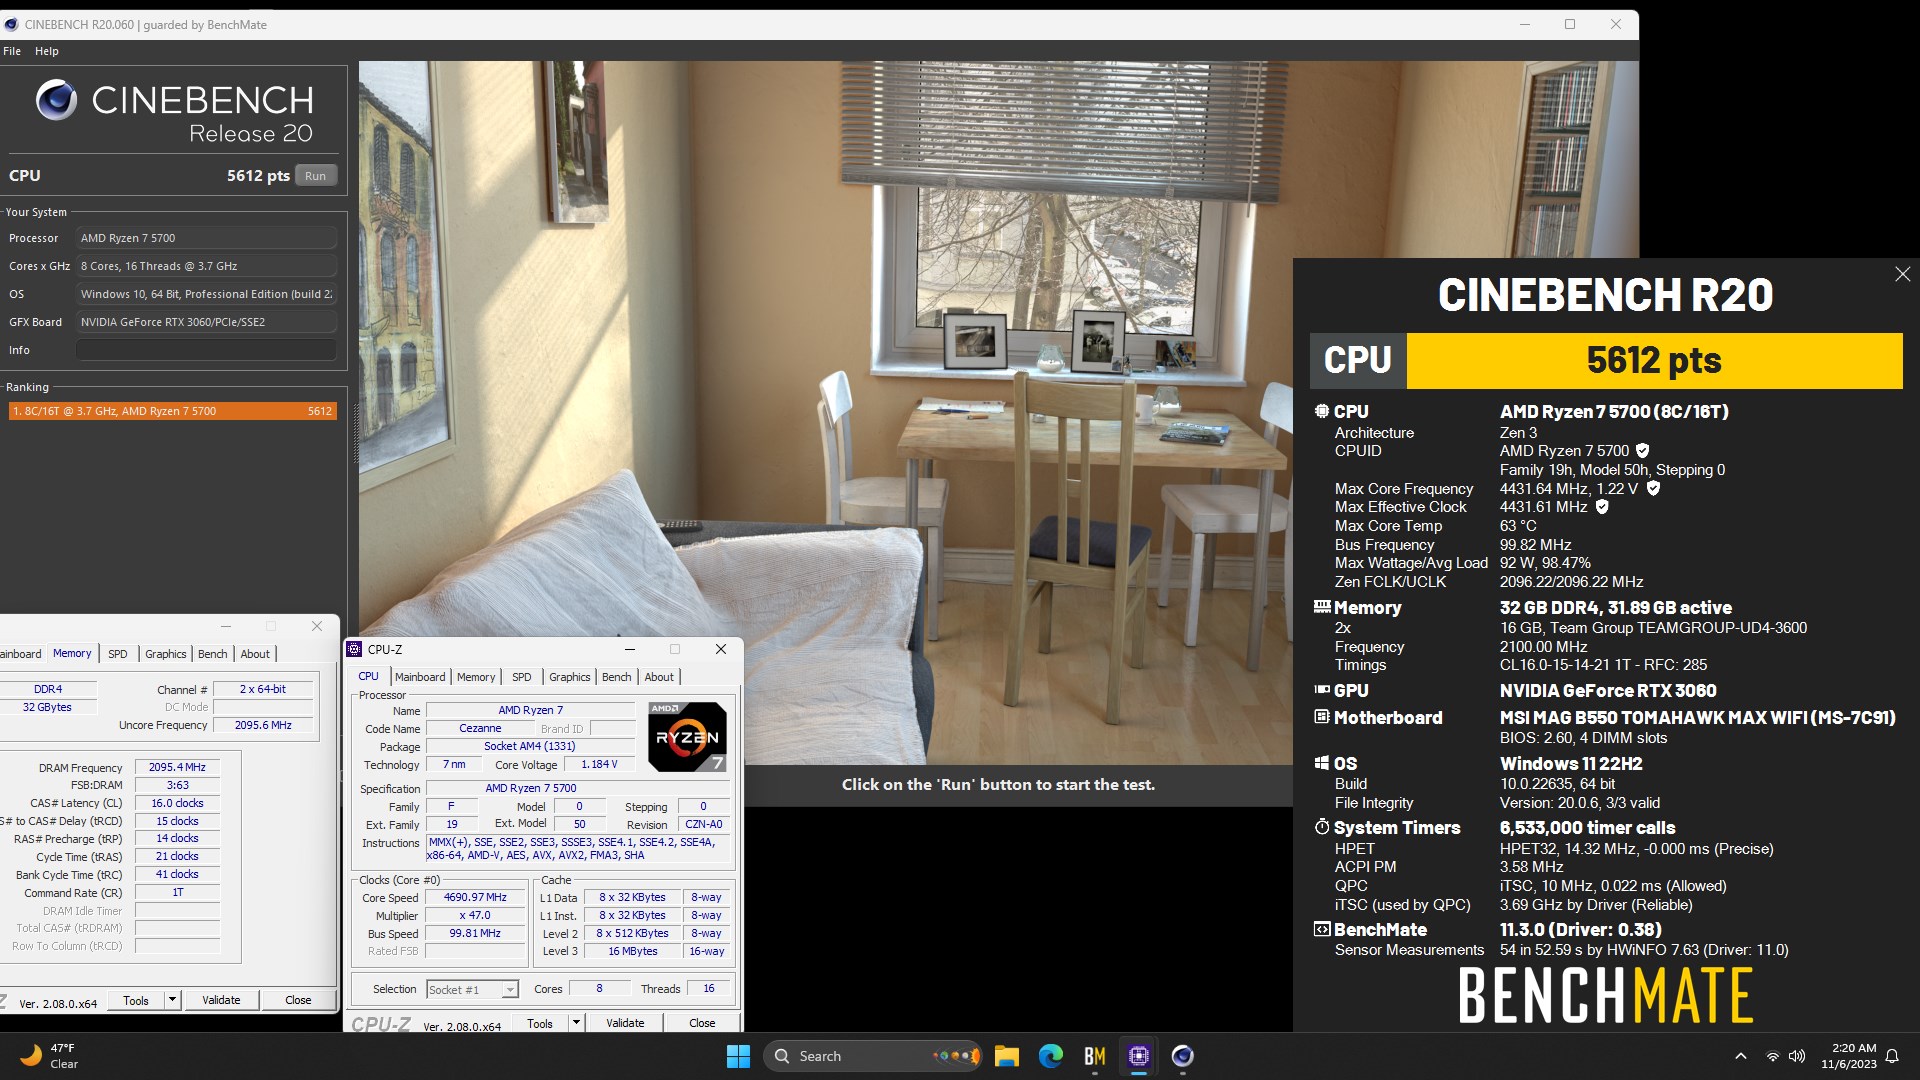Image resolution: width=1920 pixels, height=1080 pixels.
Task: Open Graphics tab in Memory CPU-Z window
Action: (166, 654)
